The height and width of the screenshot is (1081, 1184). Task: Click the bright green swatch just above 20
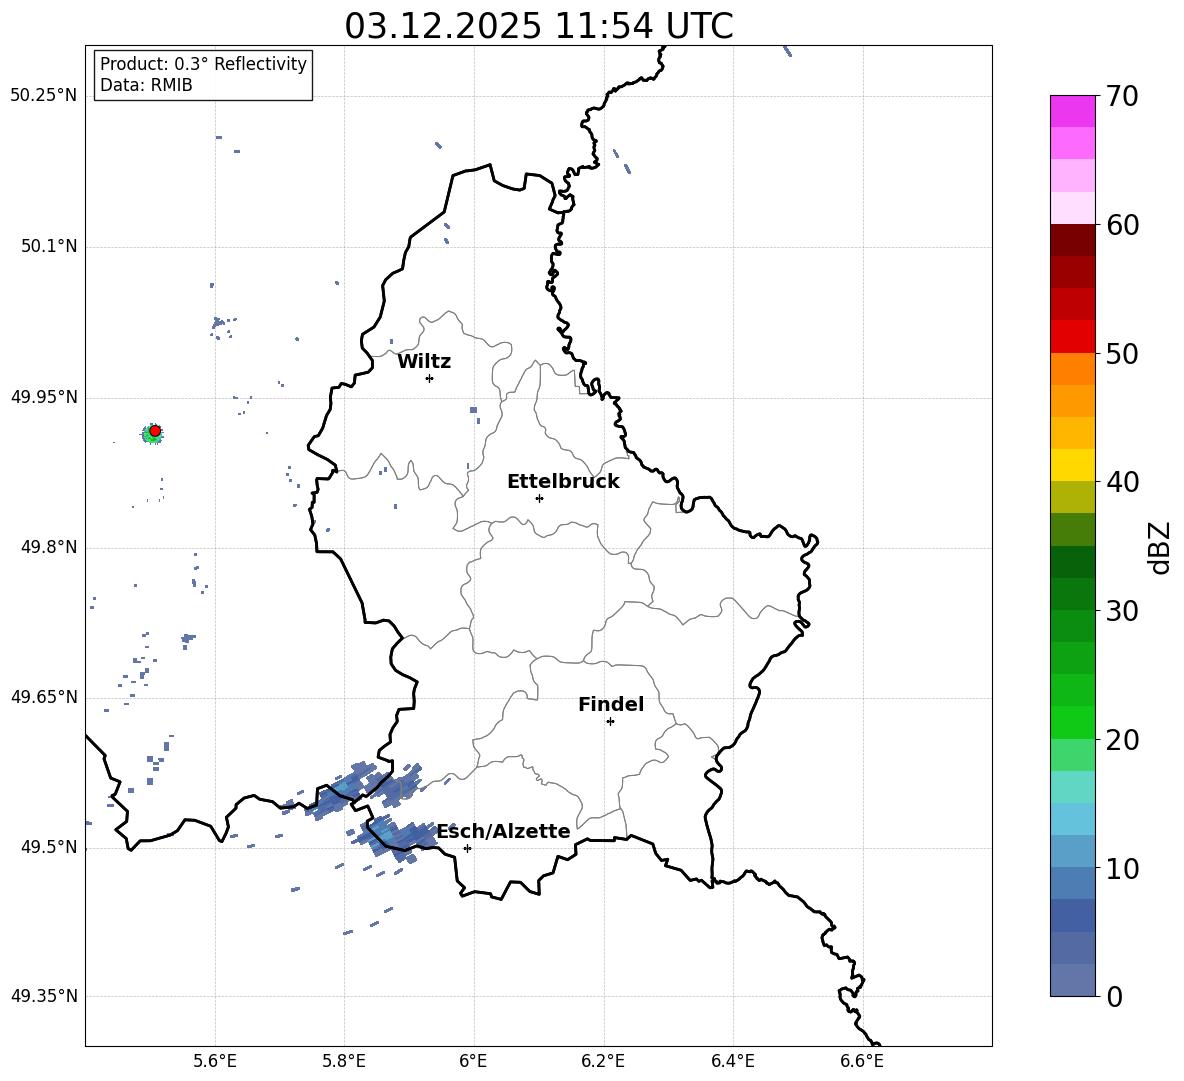1072,722
